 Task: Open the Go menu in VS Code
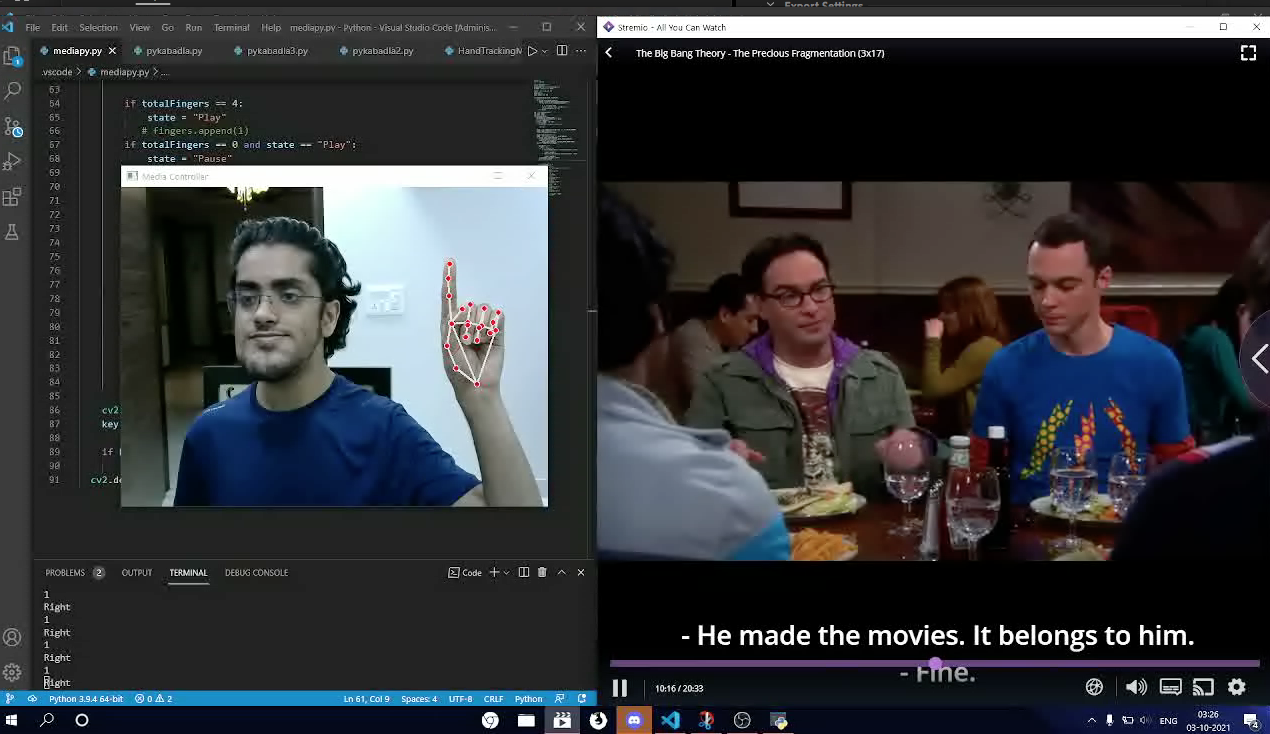(167, 27)
